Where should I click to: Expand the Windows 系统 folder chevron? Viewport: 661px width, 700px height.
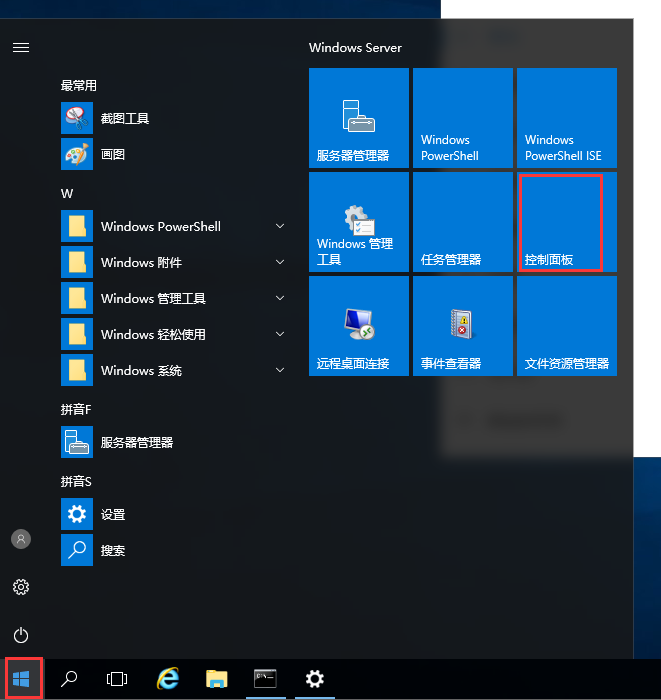pyautogui.click(x=280, y=370)
